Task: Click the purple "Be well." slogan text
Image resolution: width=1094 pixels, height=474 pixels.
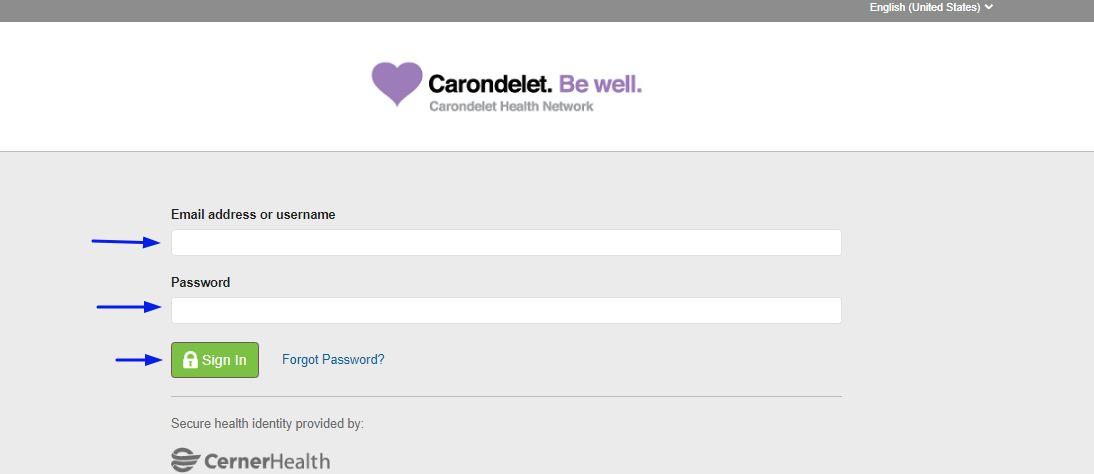Action: [x=600, y=84]
